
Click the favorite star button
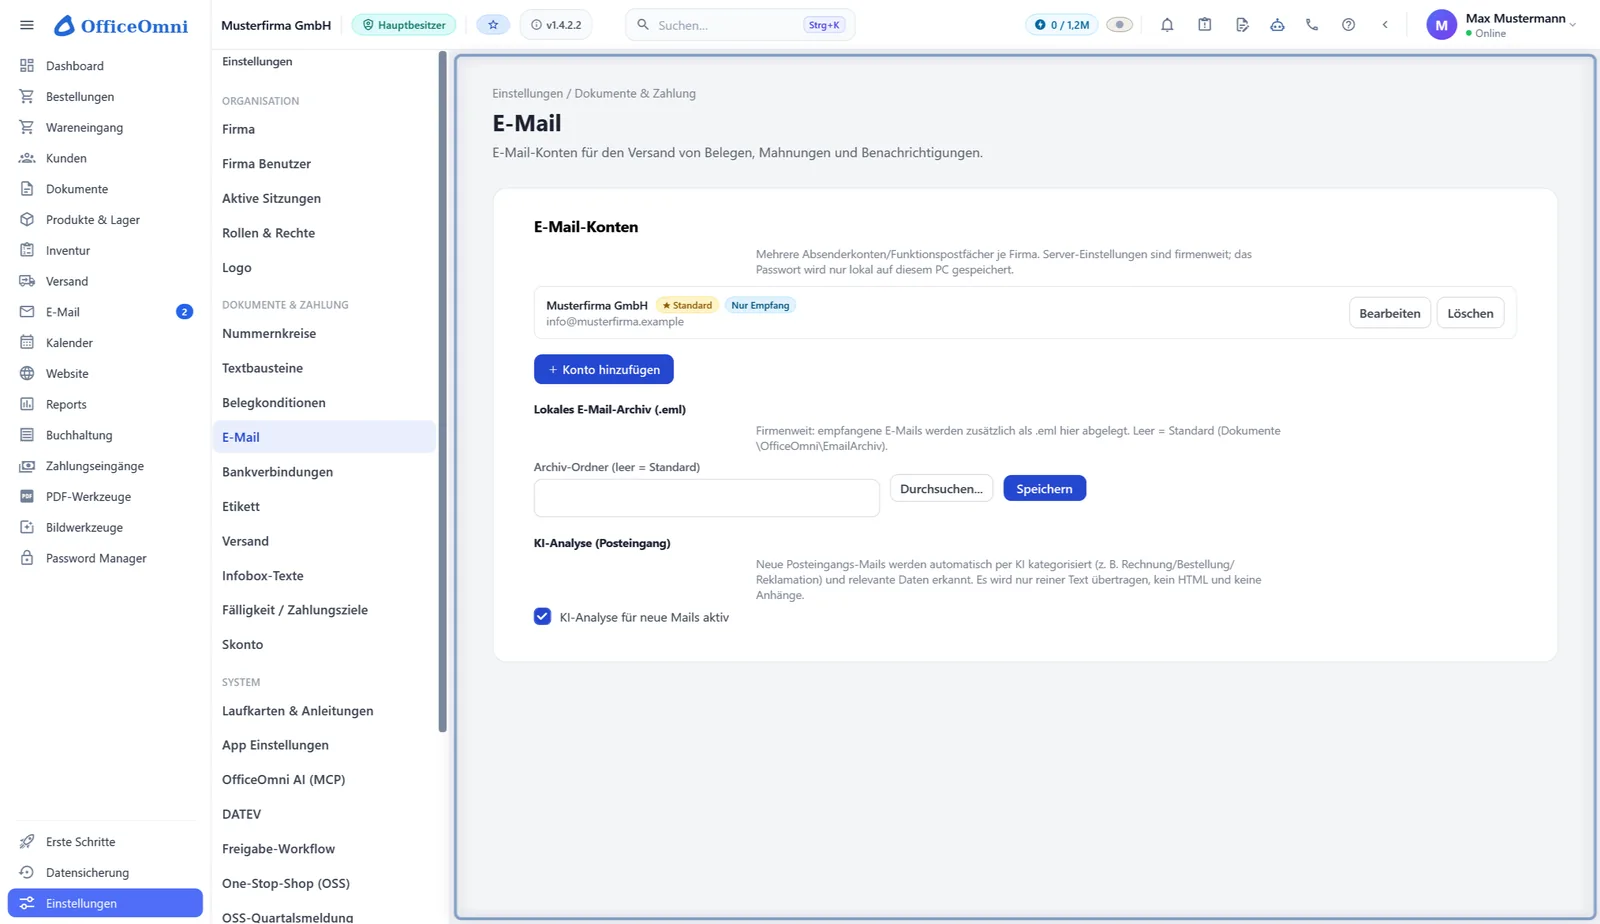(493, 25)
